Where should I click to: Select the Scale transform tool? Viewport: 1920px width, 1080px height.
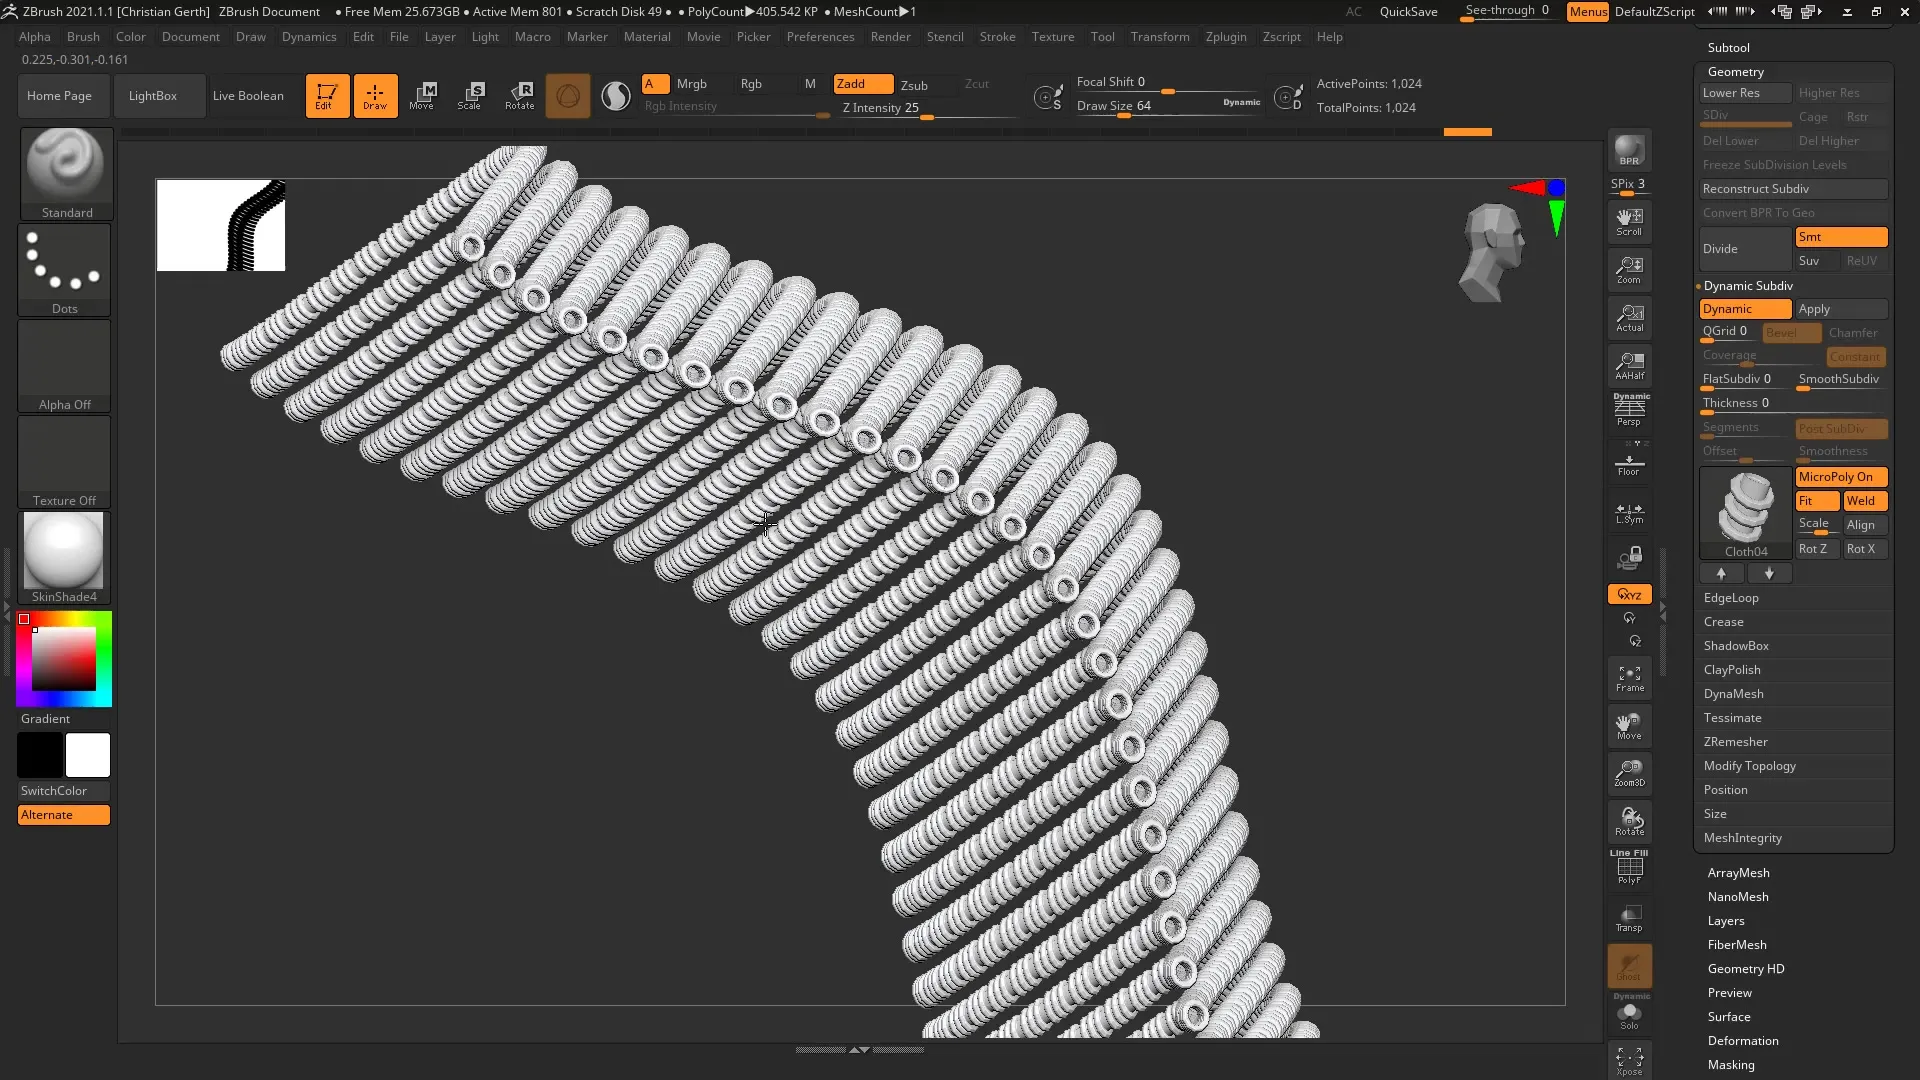(470, 96)
